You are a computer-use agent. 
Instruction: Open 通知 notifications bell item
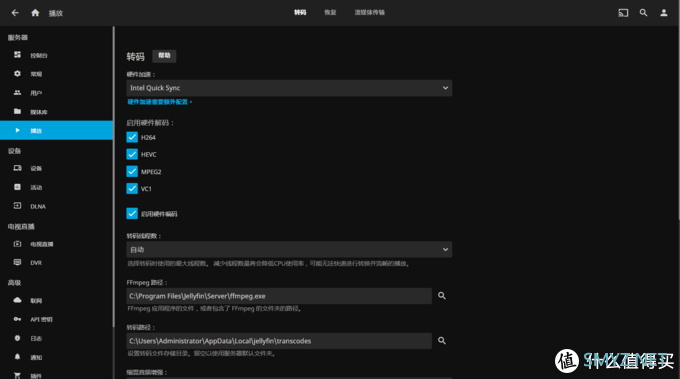56,357
